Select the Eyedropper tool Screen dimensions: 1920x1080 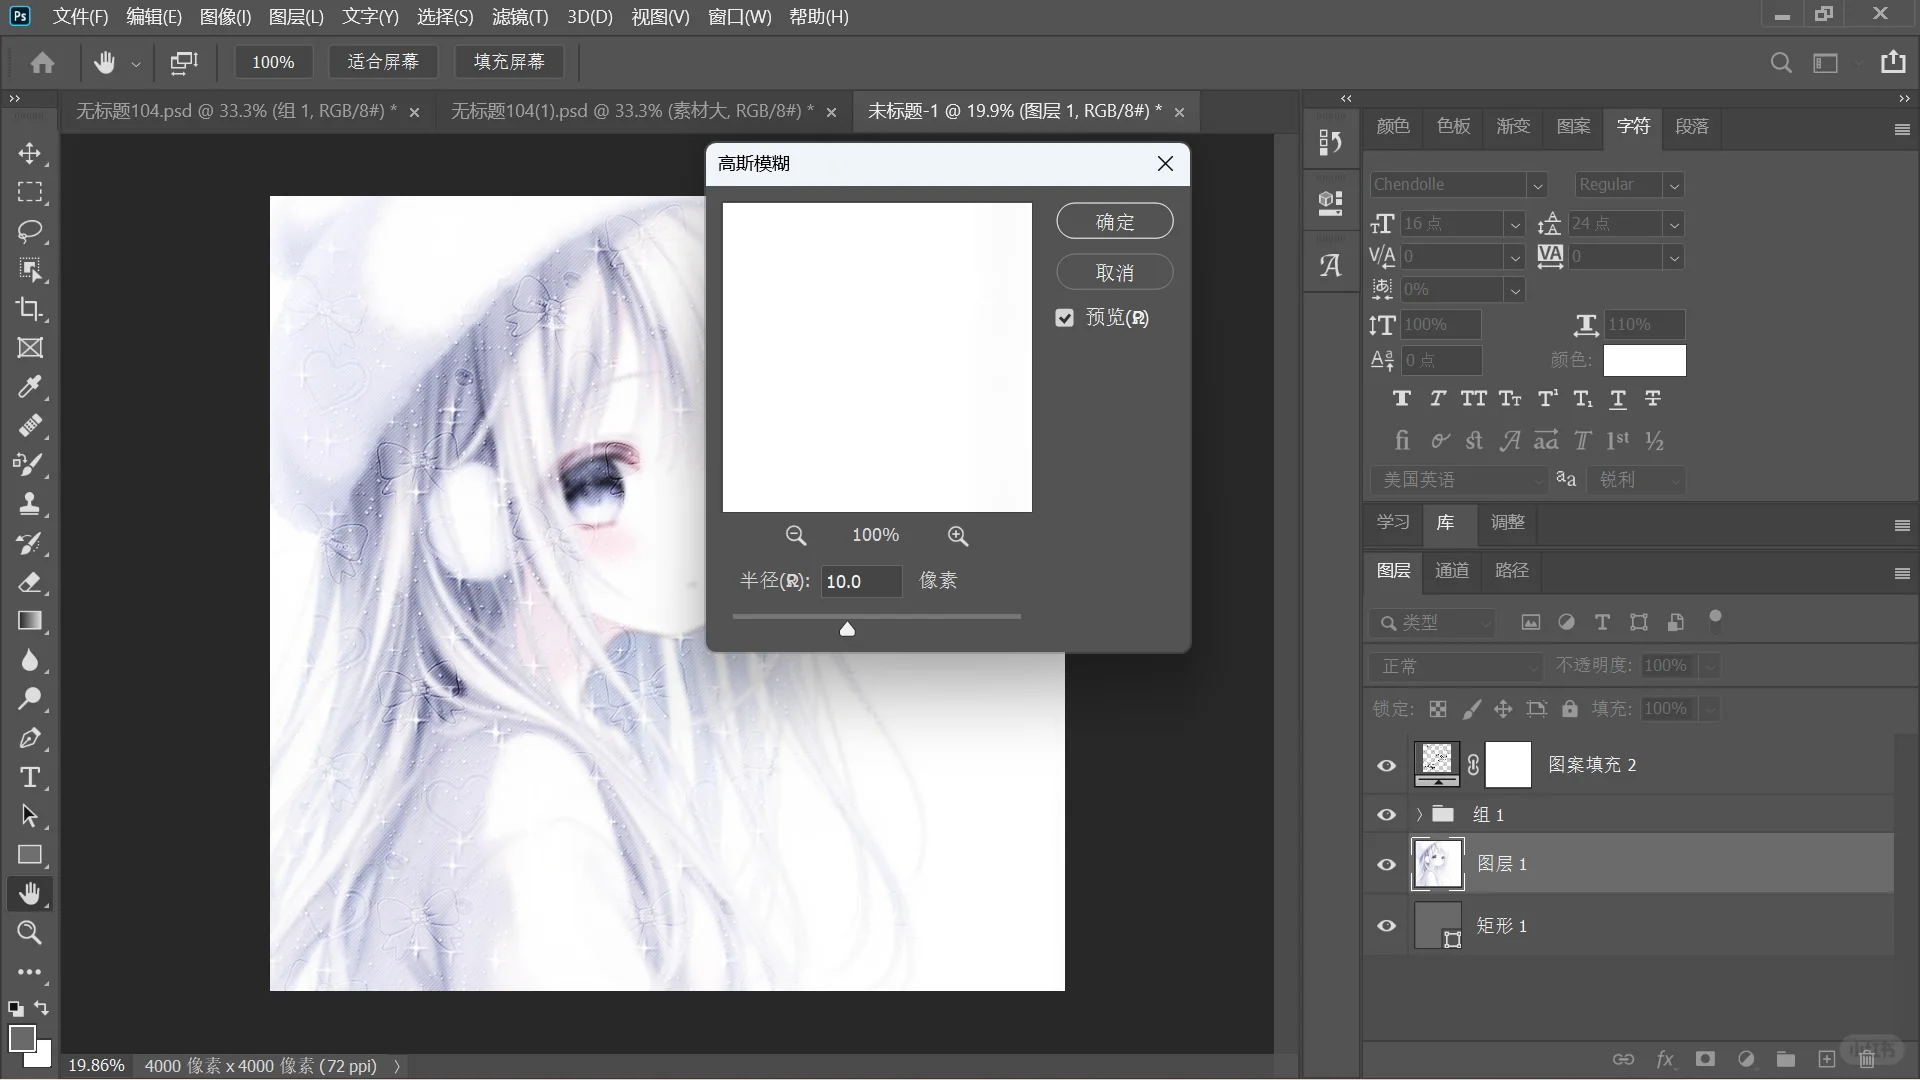coord(30,387)
